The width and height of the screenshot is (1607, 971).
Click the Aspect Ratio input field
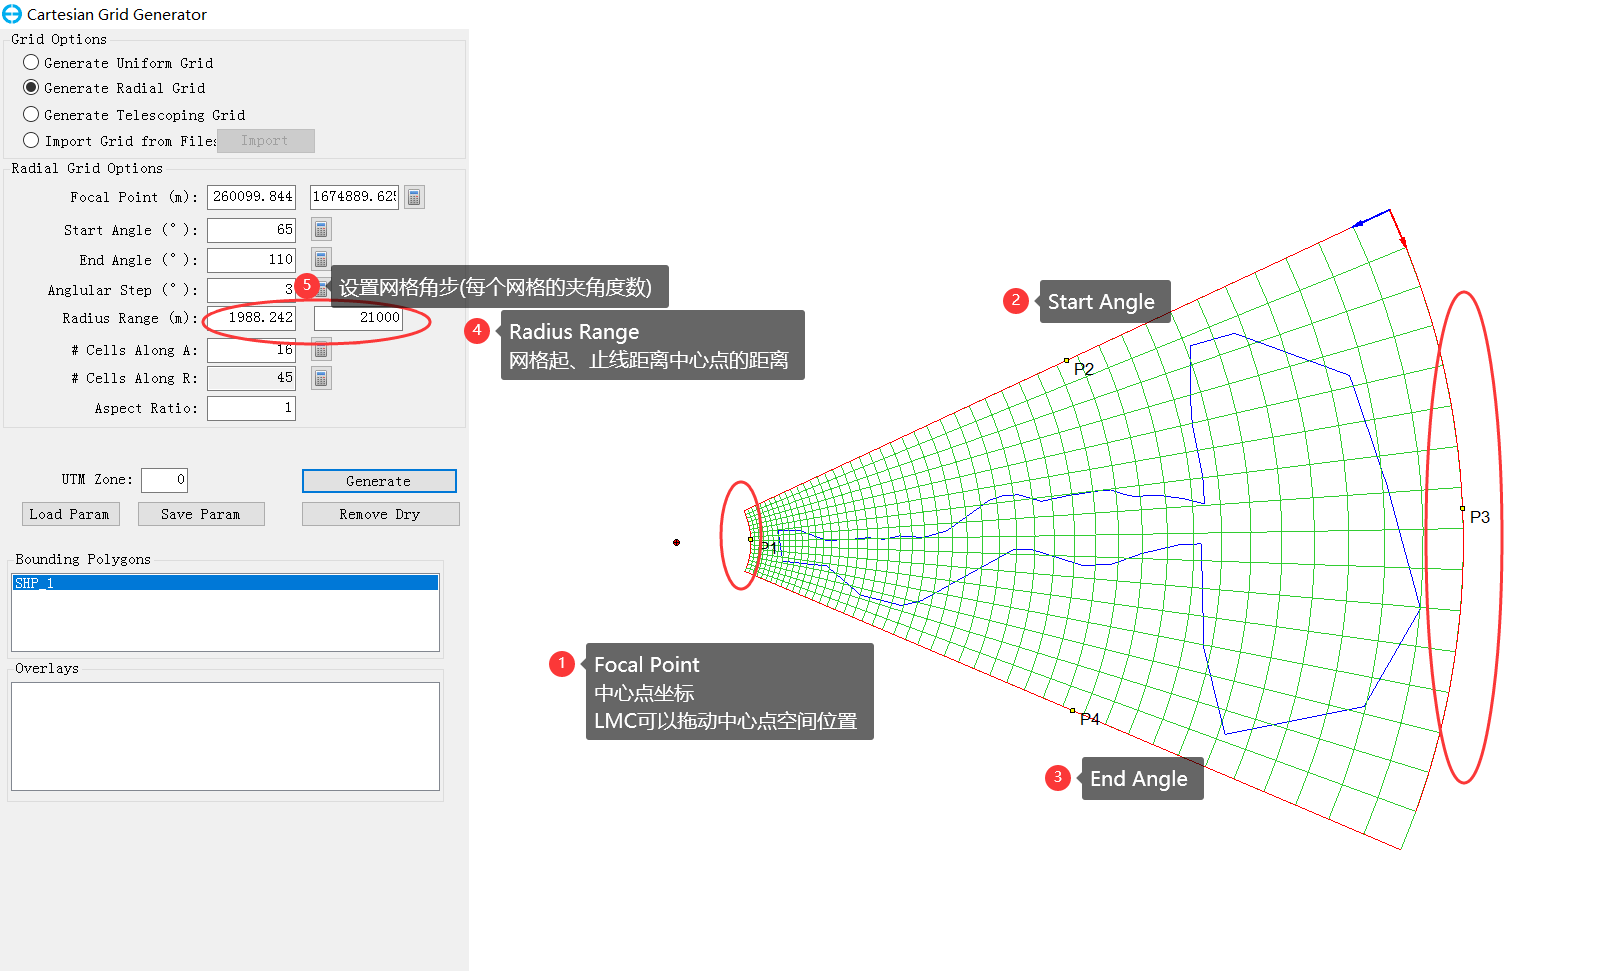click(251, 408)
